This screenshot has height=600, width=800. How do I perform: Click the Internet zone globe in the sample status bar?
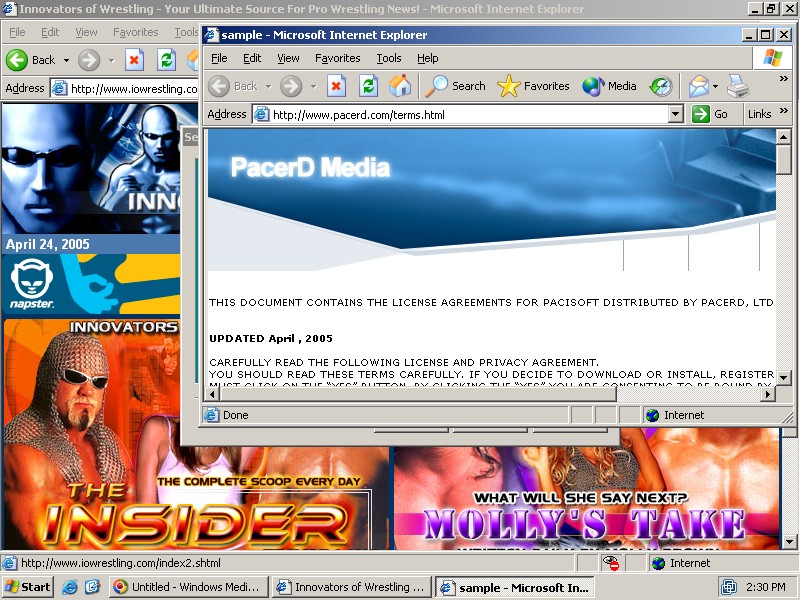point(653,415)
